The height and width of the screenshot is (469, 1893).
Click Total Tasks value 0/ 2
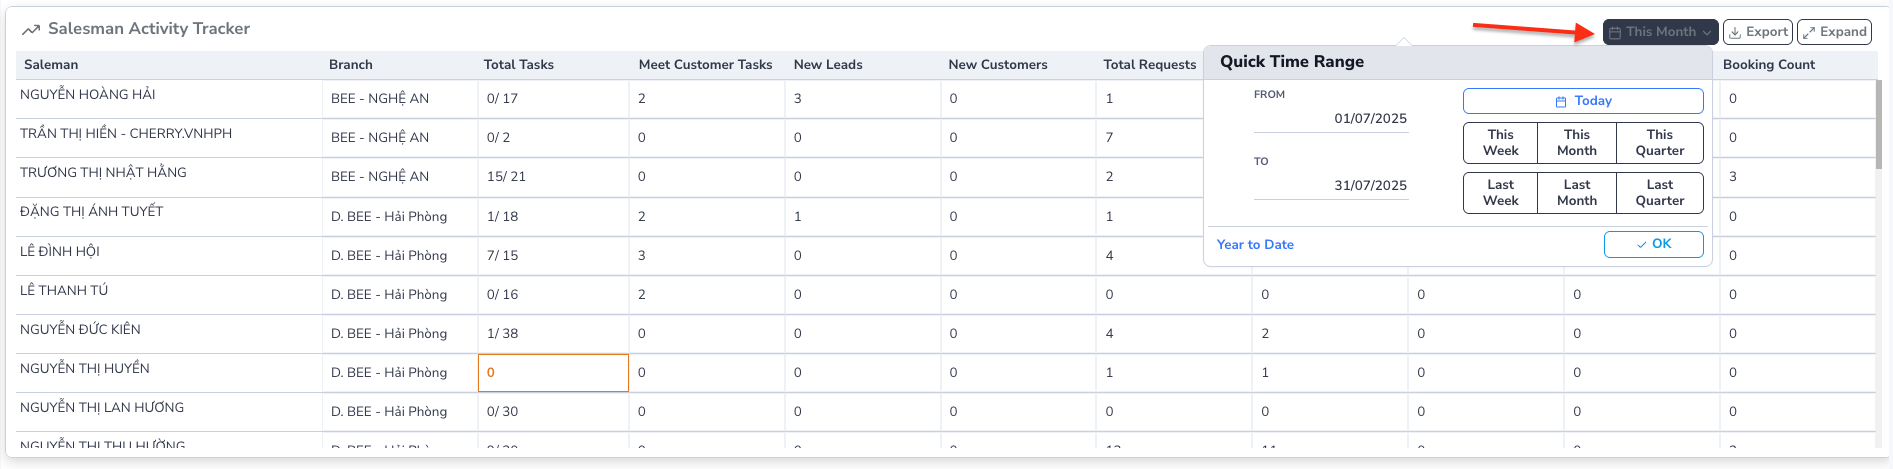coord(499,138)
